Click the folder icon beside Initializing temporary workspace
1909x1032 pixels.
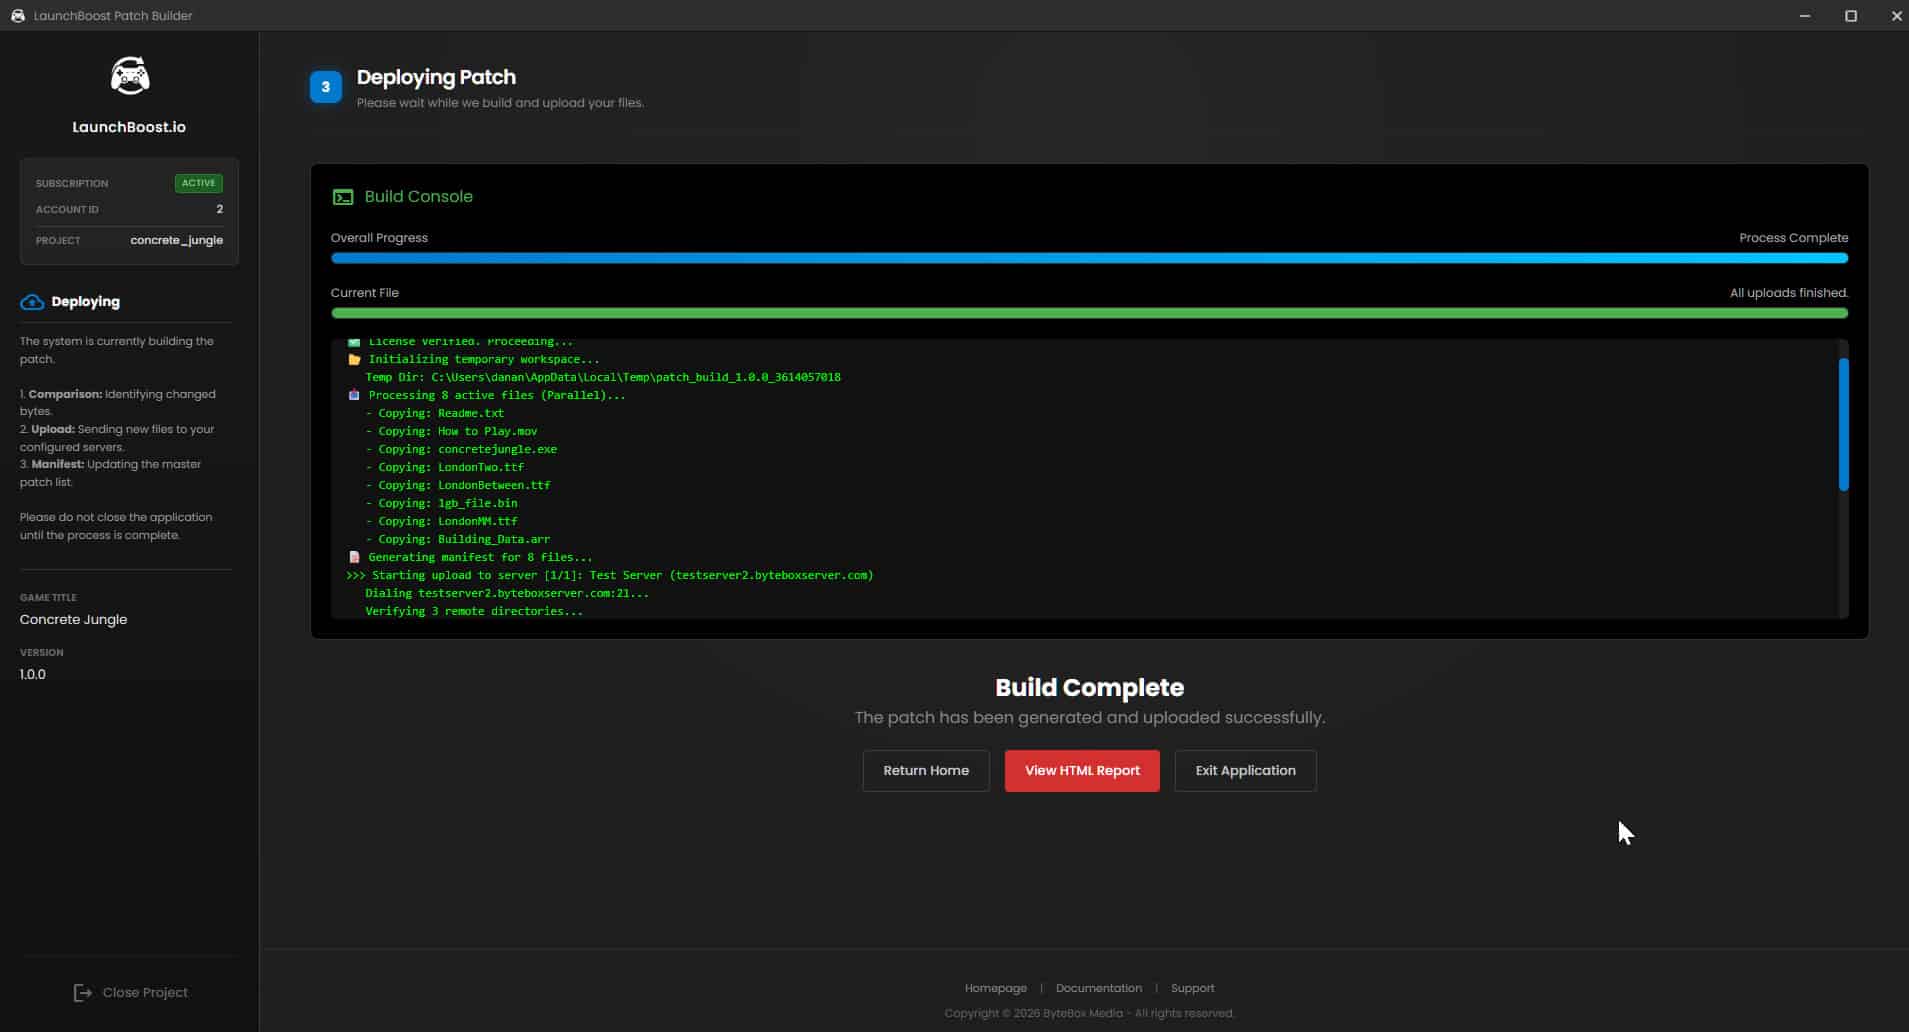coord(354,359)
